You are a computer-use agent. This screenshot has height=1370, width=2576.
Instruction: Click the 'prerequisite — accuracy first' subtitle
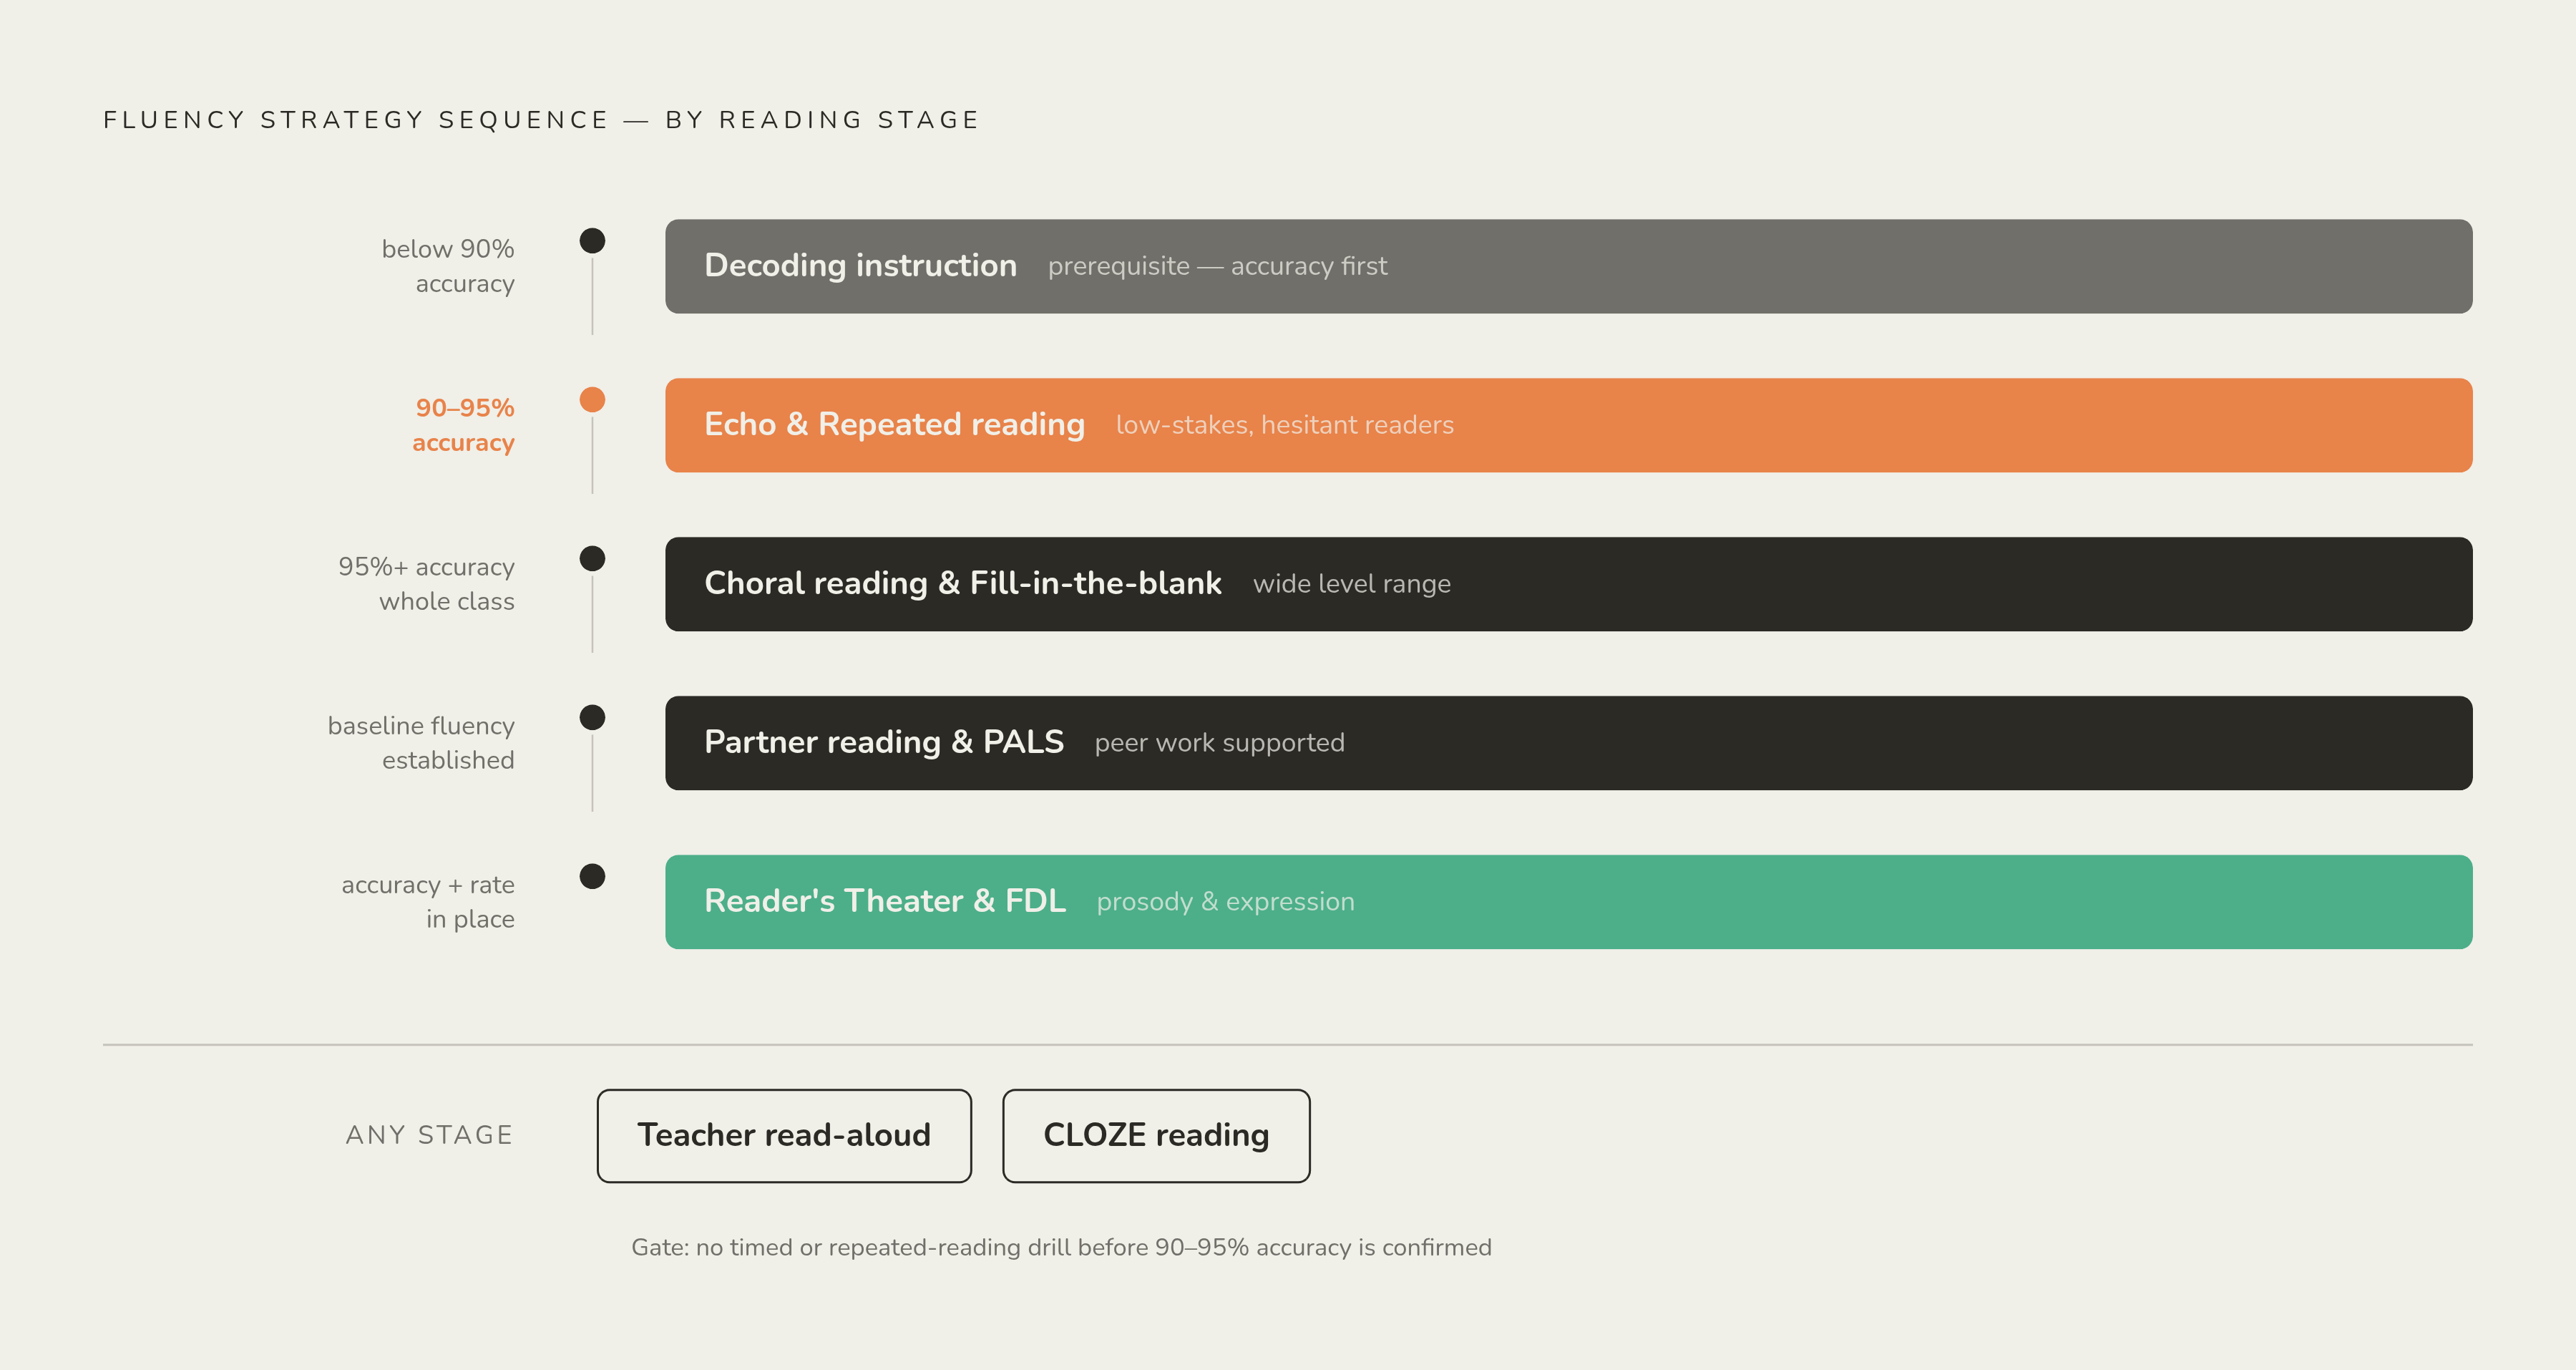[x=1217, y=267]
